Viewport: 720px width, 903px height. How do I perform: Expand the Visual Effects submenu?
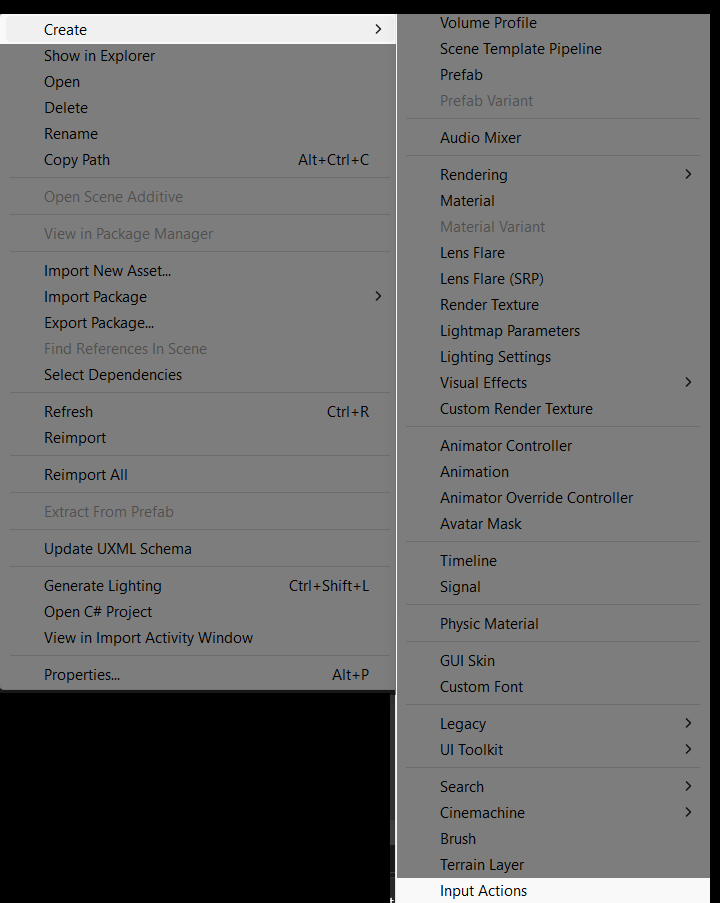tap(483, 383)
